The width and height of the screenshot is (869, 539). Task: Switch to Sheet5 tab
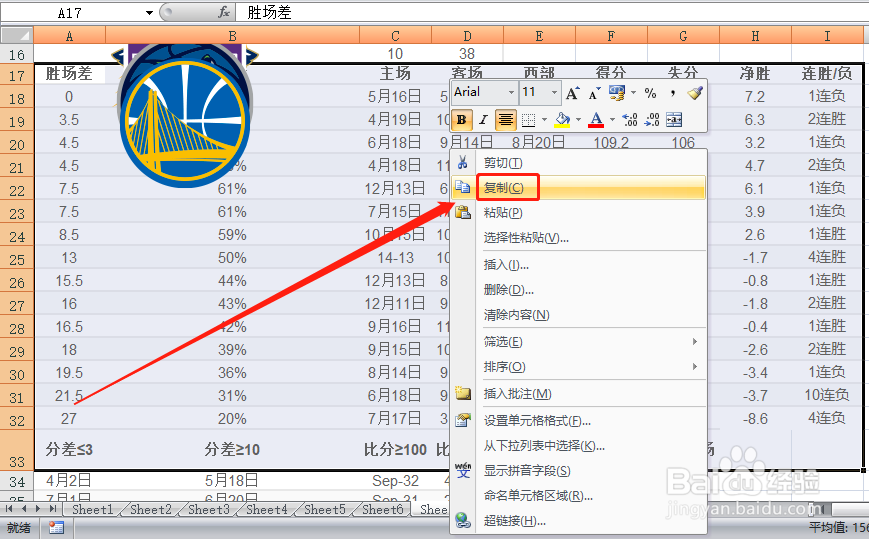point(325,509)
